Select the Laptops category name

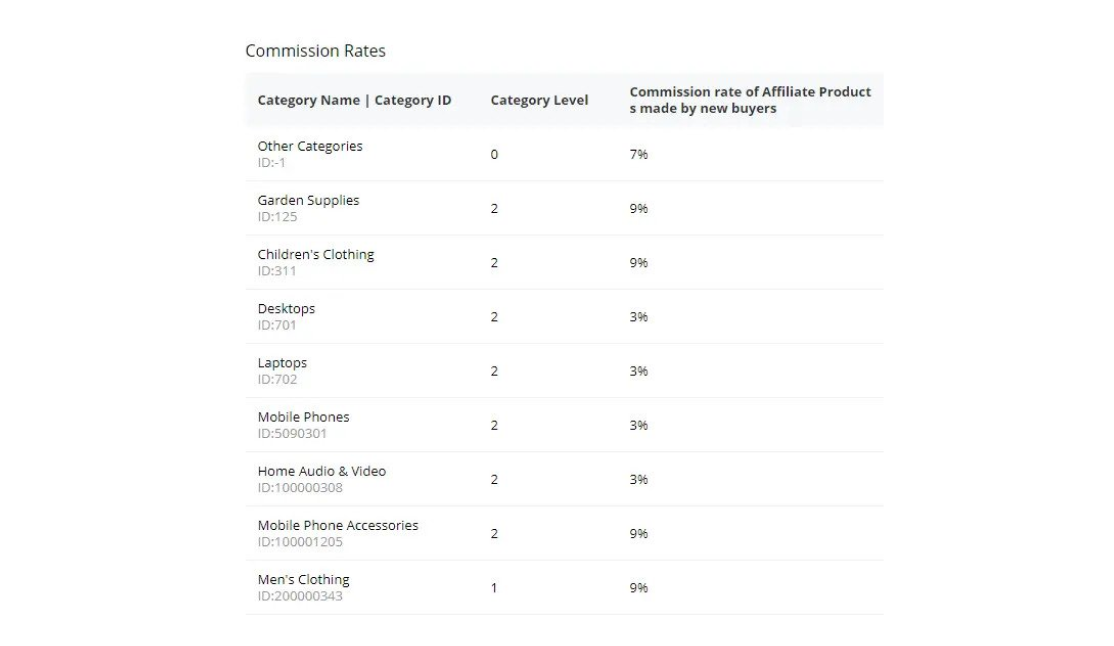(282, 362)
